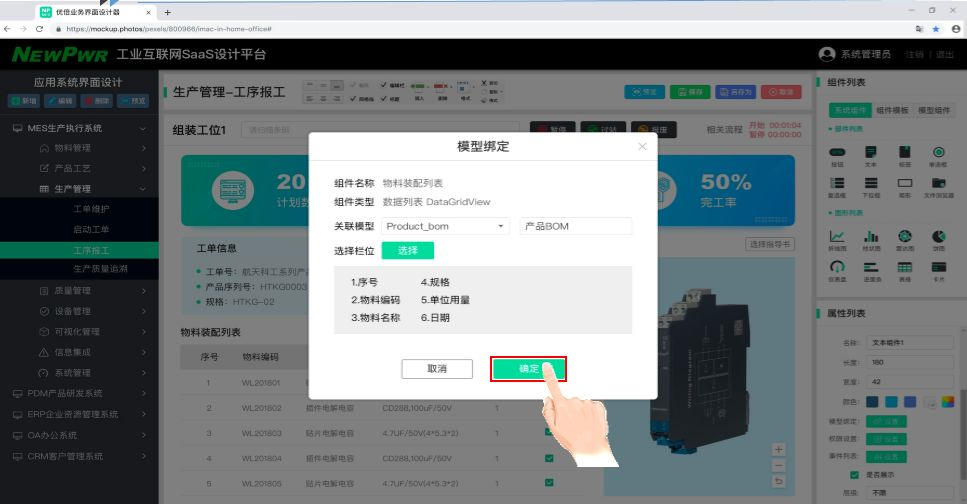Close the 模型绑定 dialog with the X

click(642, 147)
